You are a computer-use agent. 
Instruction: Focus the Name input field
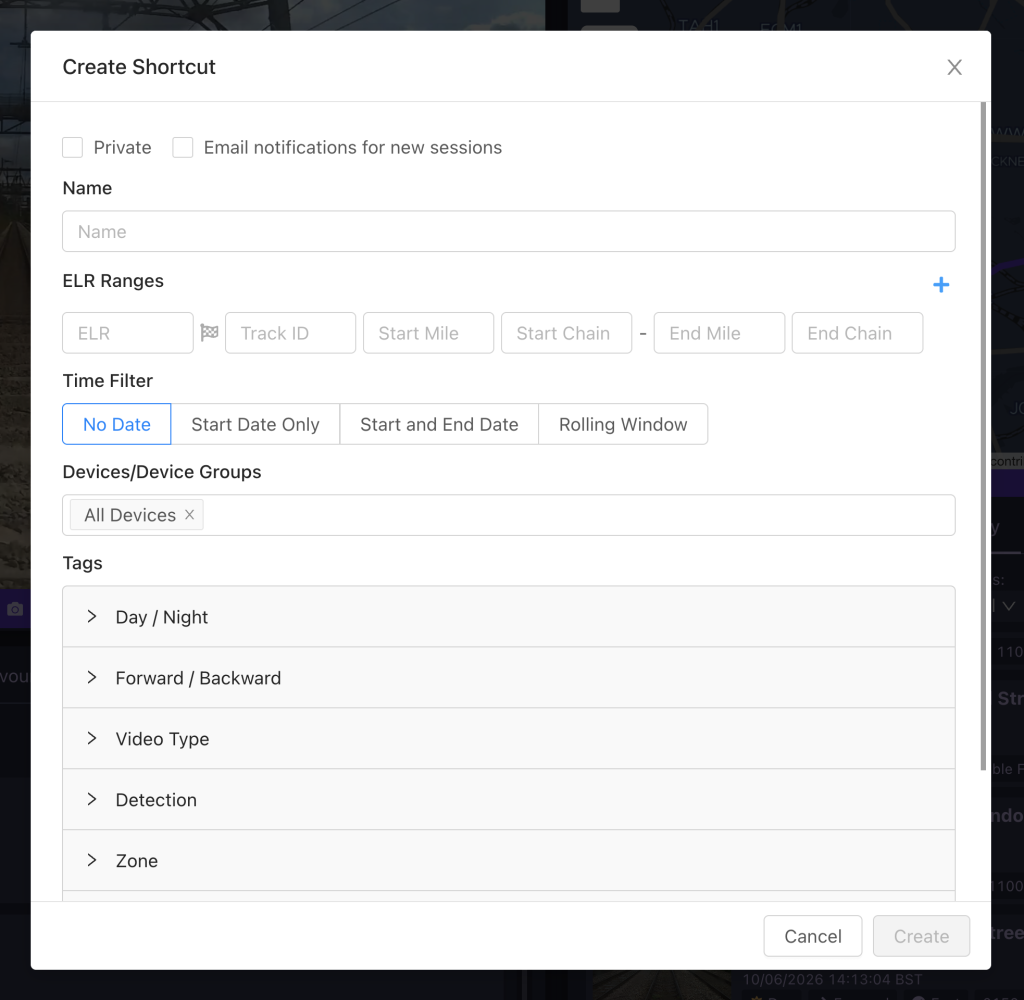(x=509, y=231)
